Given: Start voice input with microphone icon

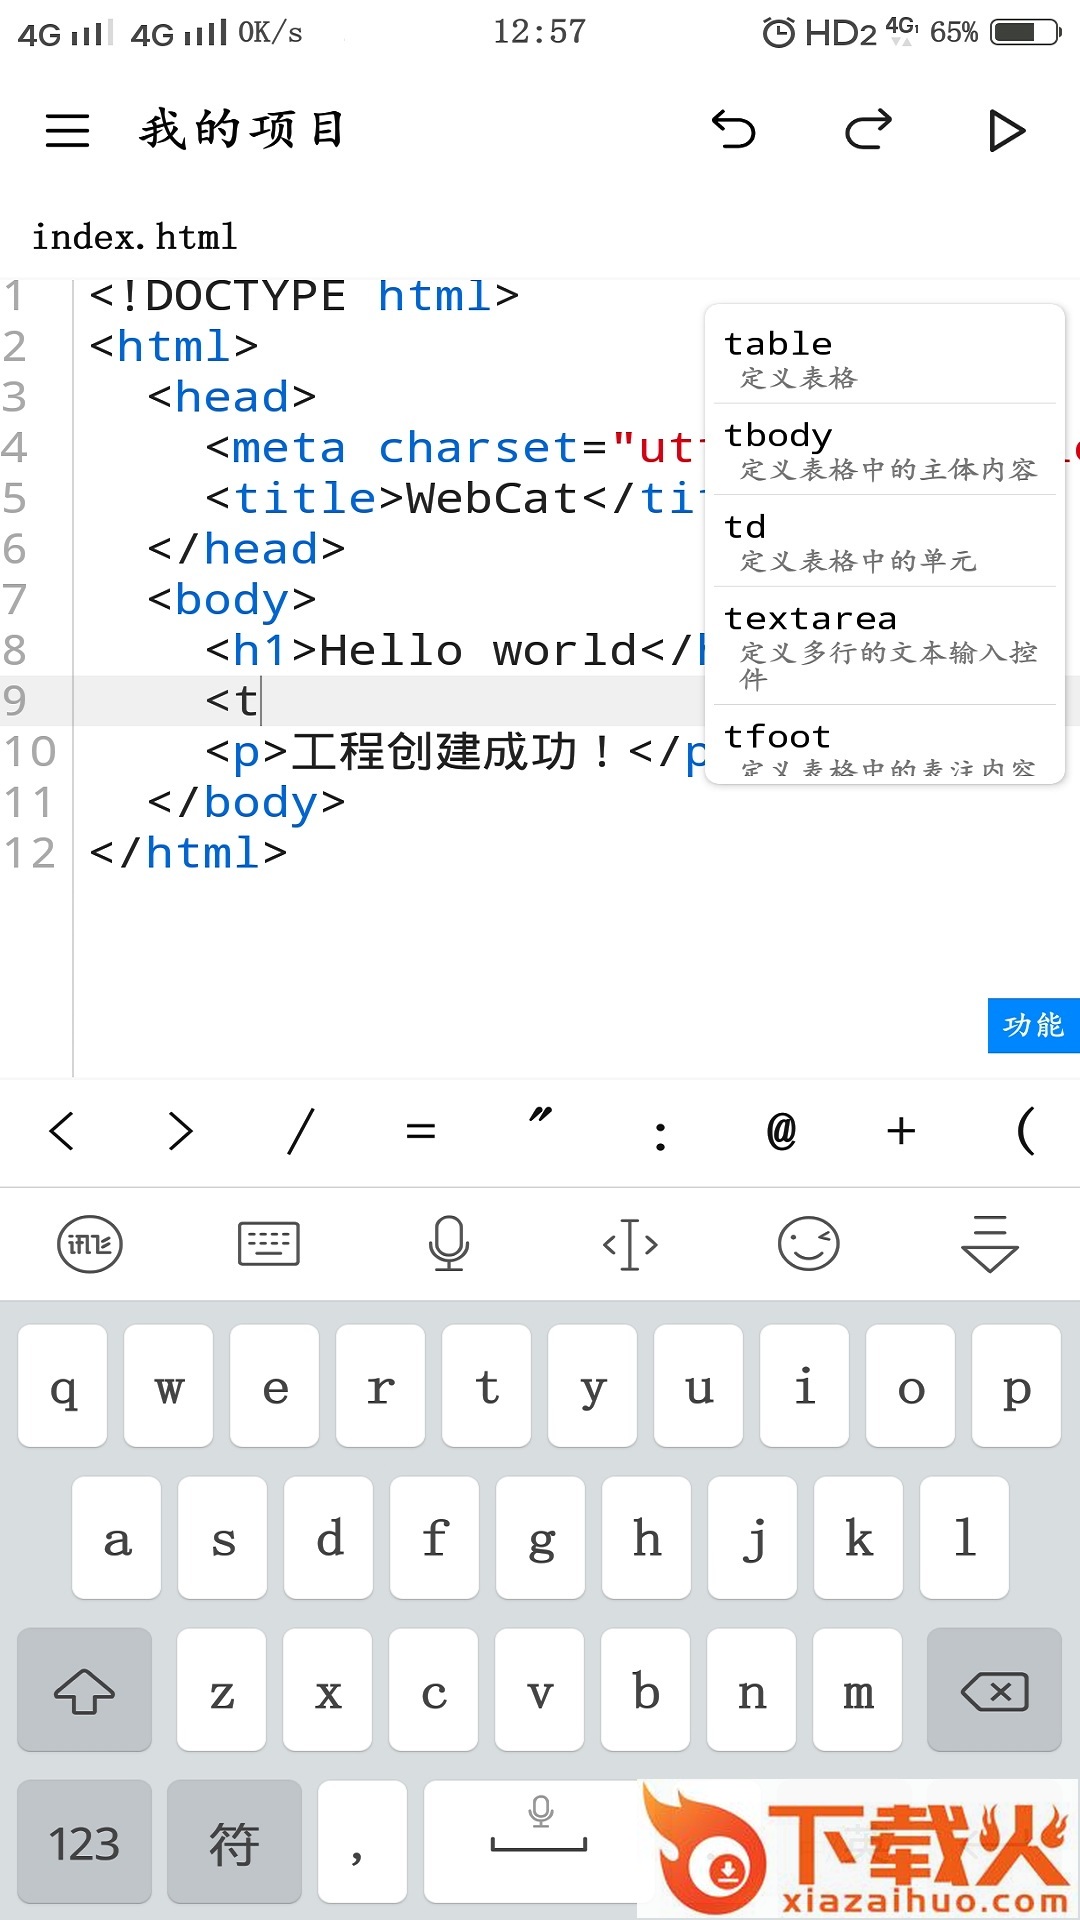Looking at the screenshot, I should 449,1245.
